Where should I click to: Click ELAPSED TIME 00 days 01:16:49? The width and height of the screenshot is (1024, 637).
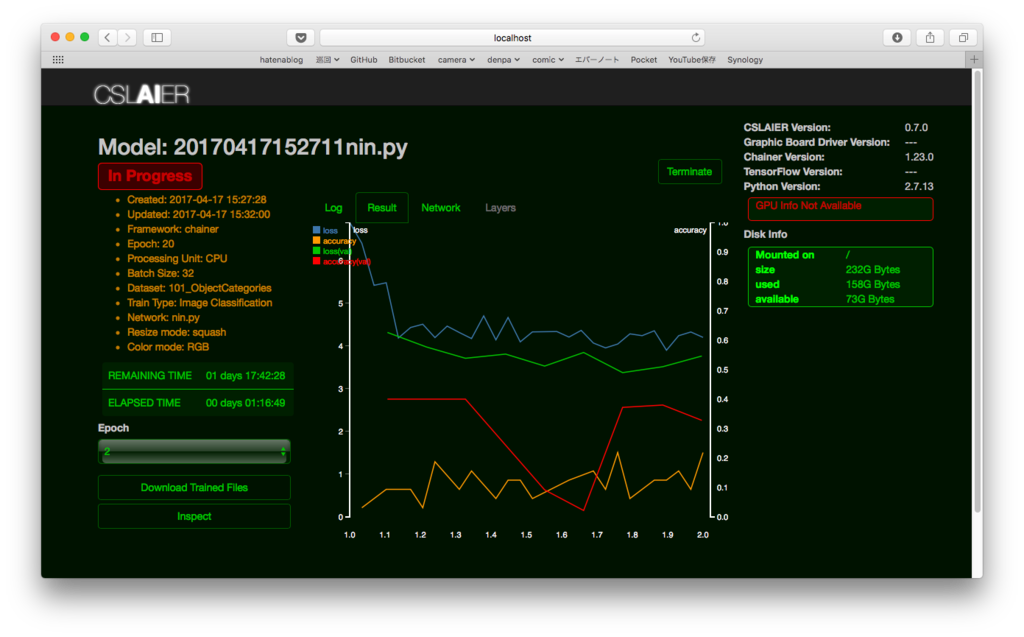click(x=197, y=403)
